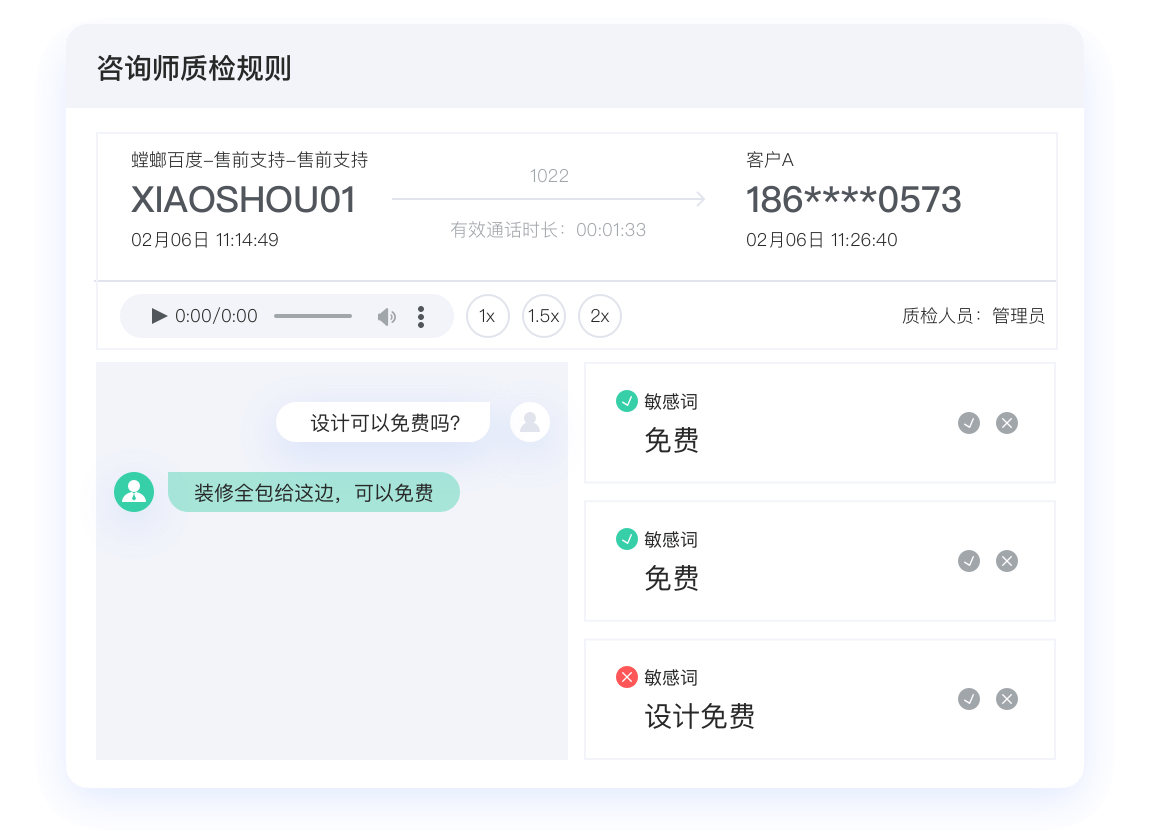Image resolution: width=1150 pixels, height=840 pixels.
Task: Approve the first 免费 sensitive word card
Action: coord(969,423)
